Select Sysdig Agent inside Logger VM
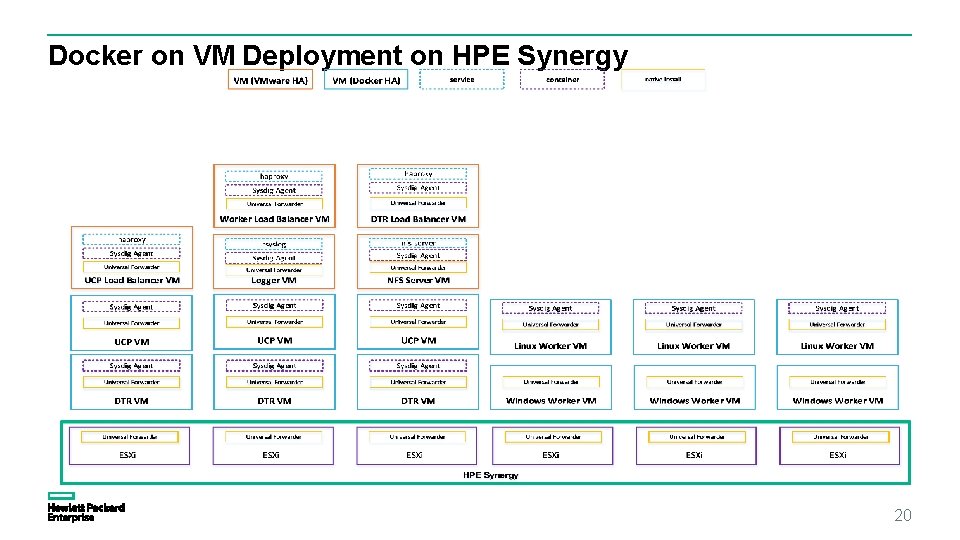The height and width of the screenshot is (540, 960). (274, 258)
